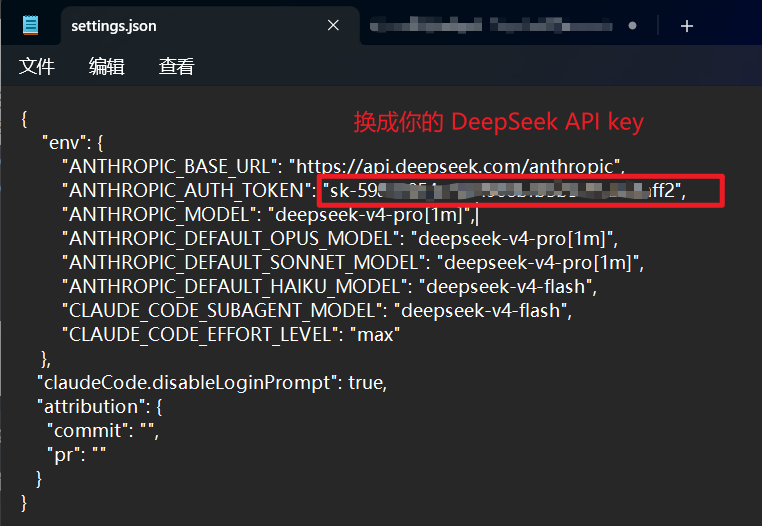Click the SONNET model value deepseek-v4-pro[1m]
The image size is (762, 526).
537,263
